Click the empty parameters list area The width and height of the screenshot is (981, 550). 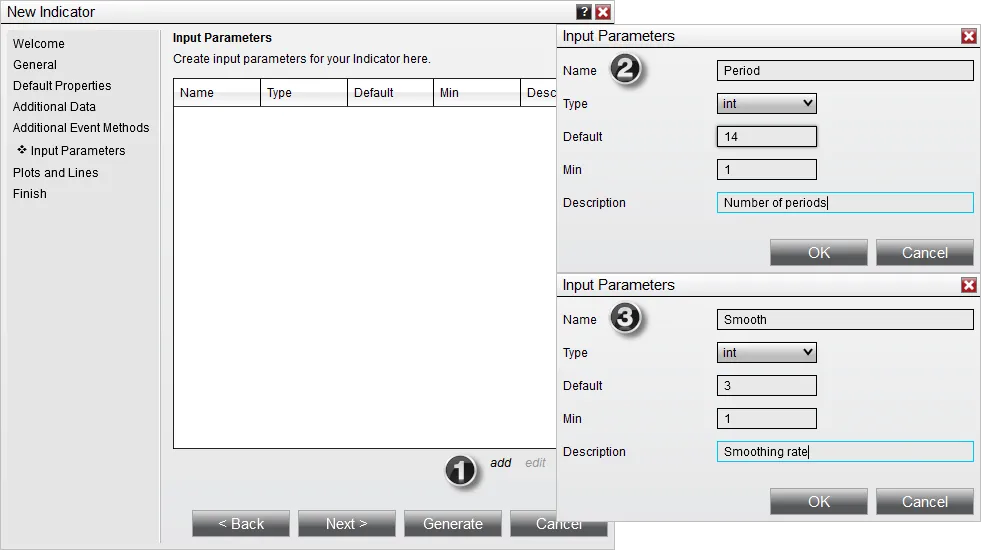click(x=365, y=277)
